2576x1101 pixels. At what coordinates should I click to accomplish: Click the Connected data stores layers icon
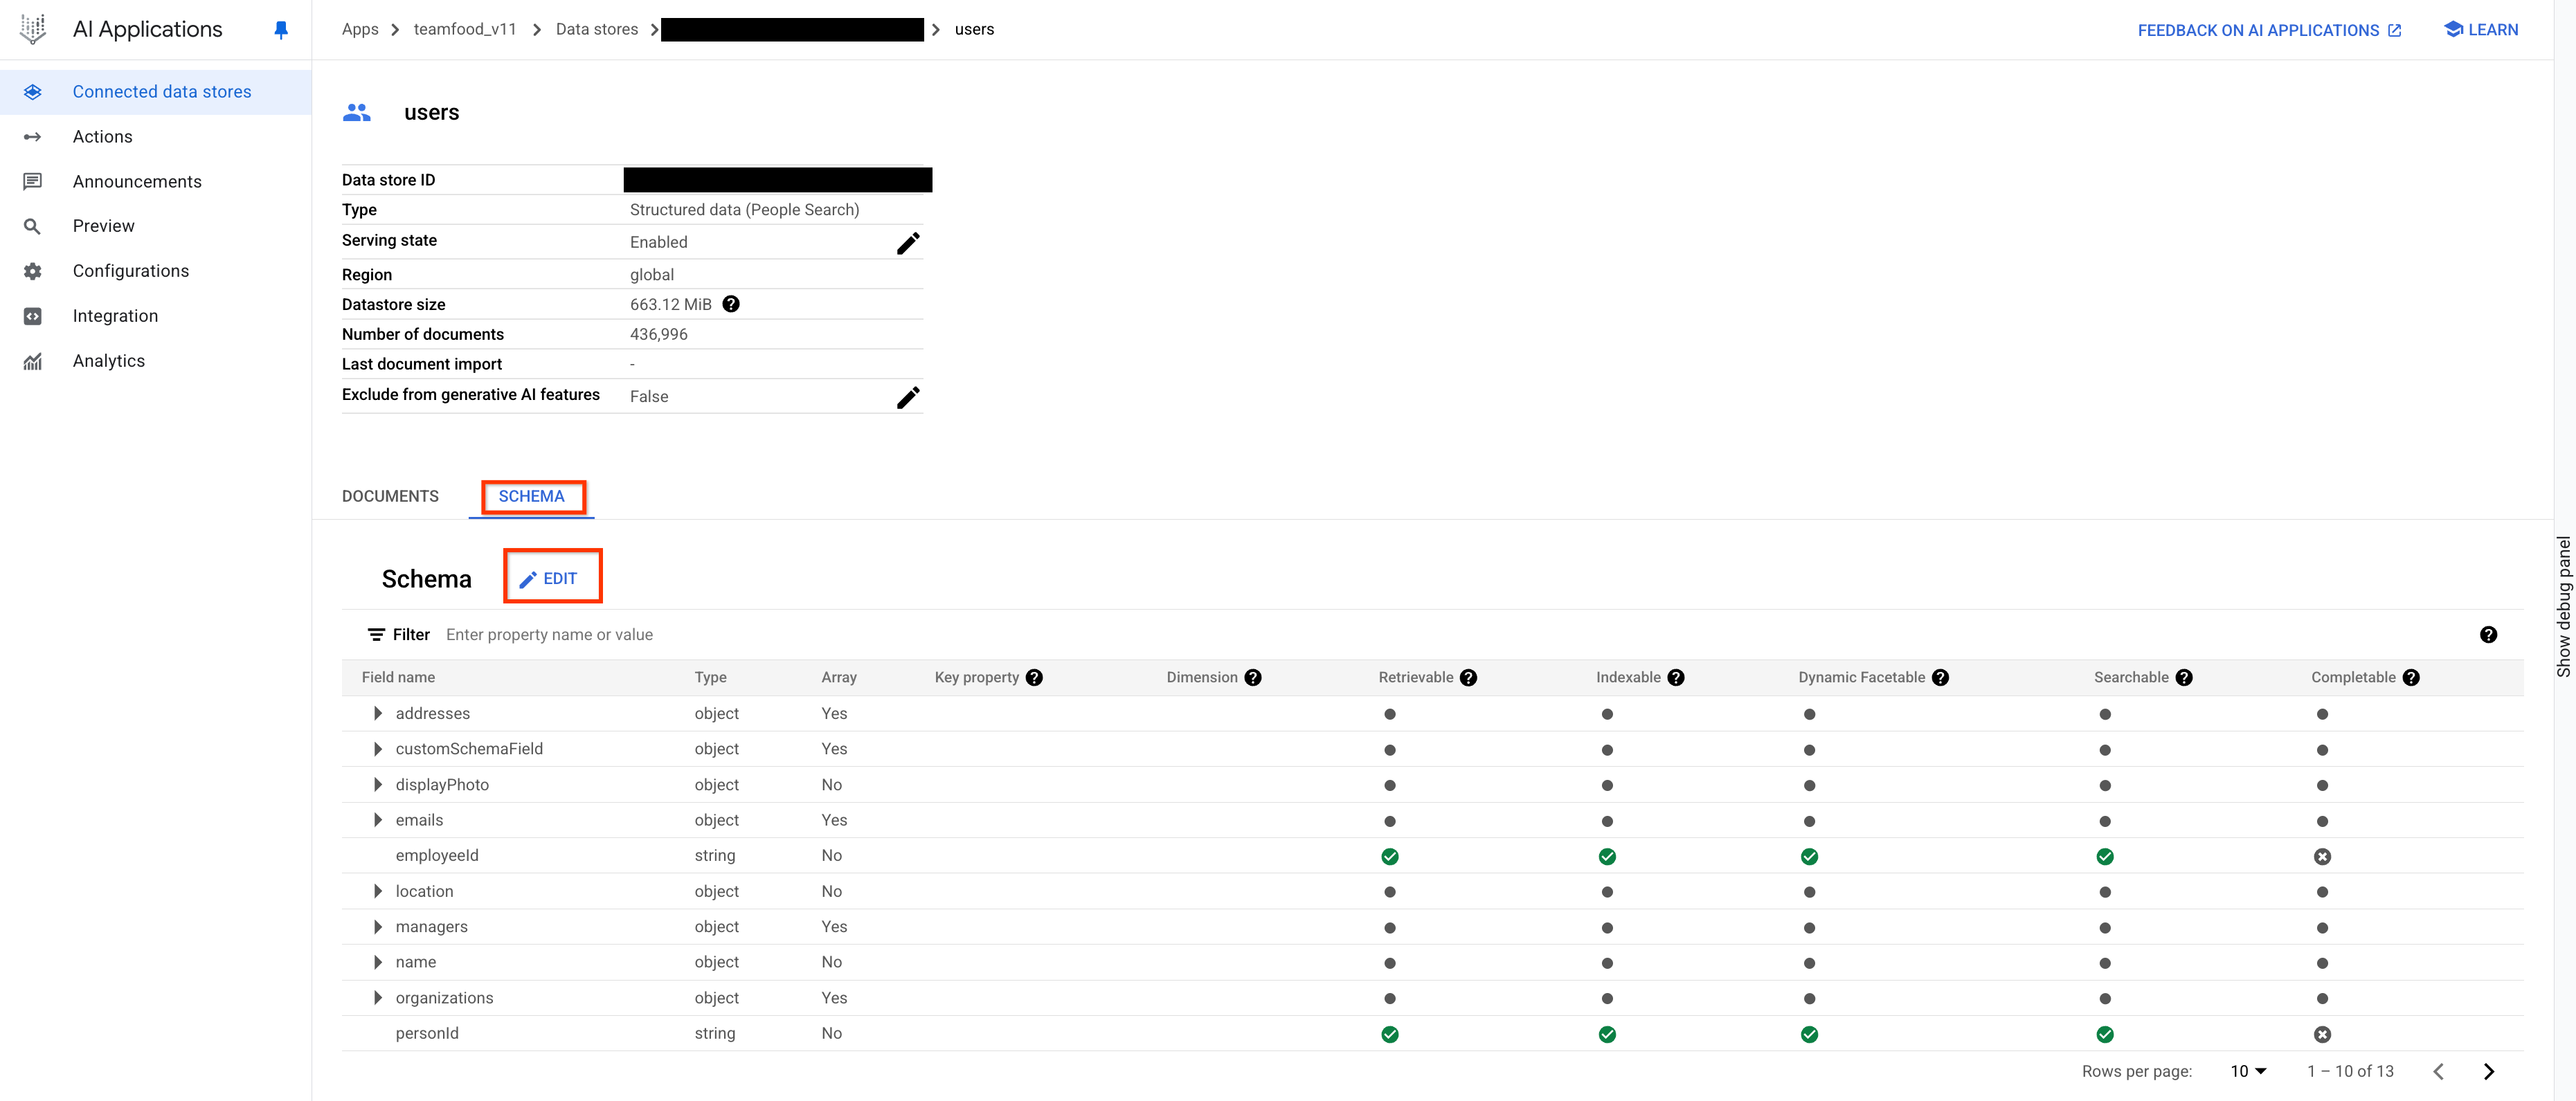pyautogui.click(x=33, y=92)
